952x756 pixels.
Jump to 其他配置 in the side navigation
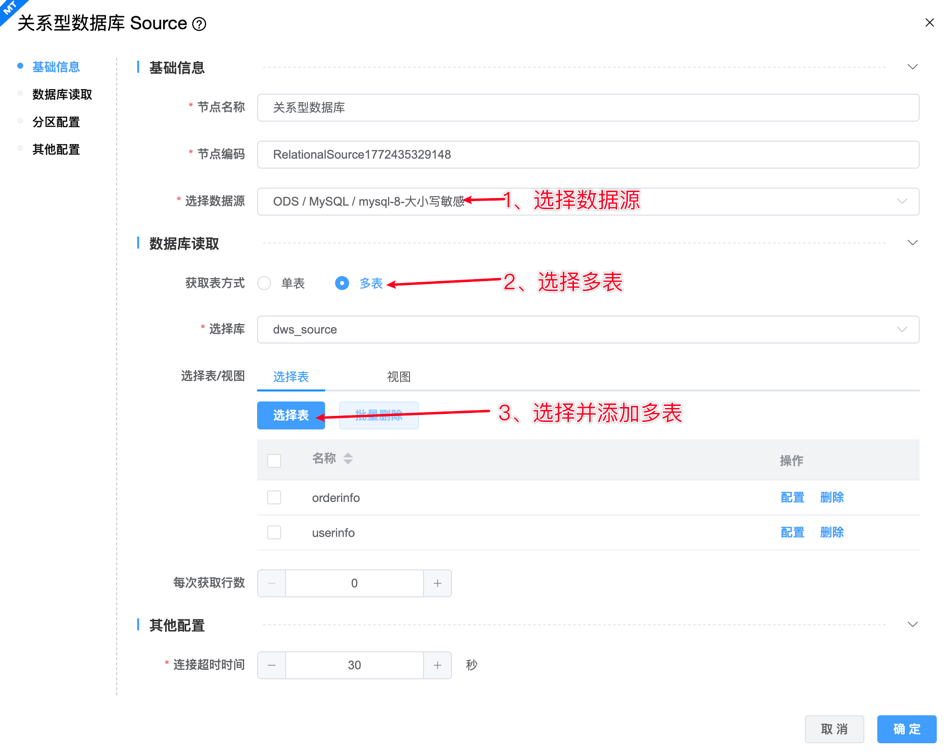[56, 149]
